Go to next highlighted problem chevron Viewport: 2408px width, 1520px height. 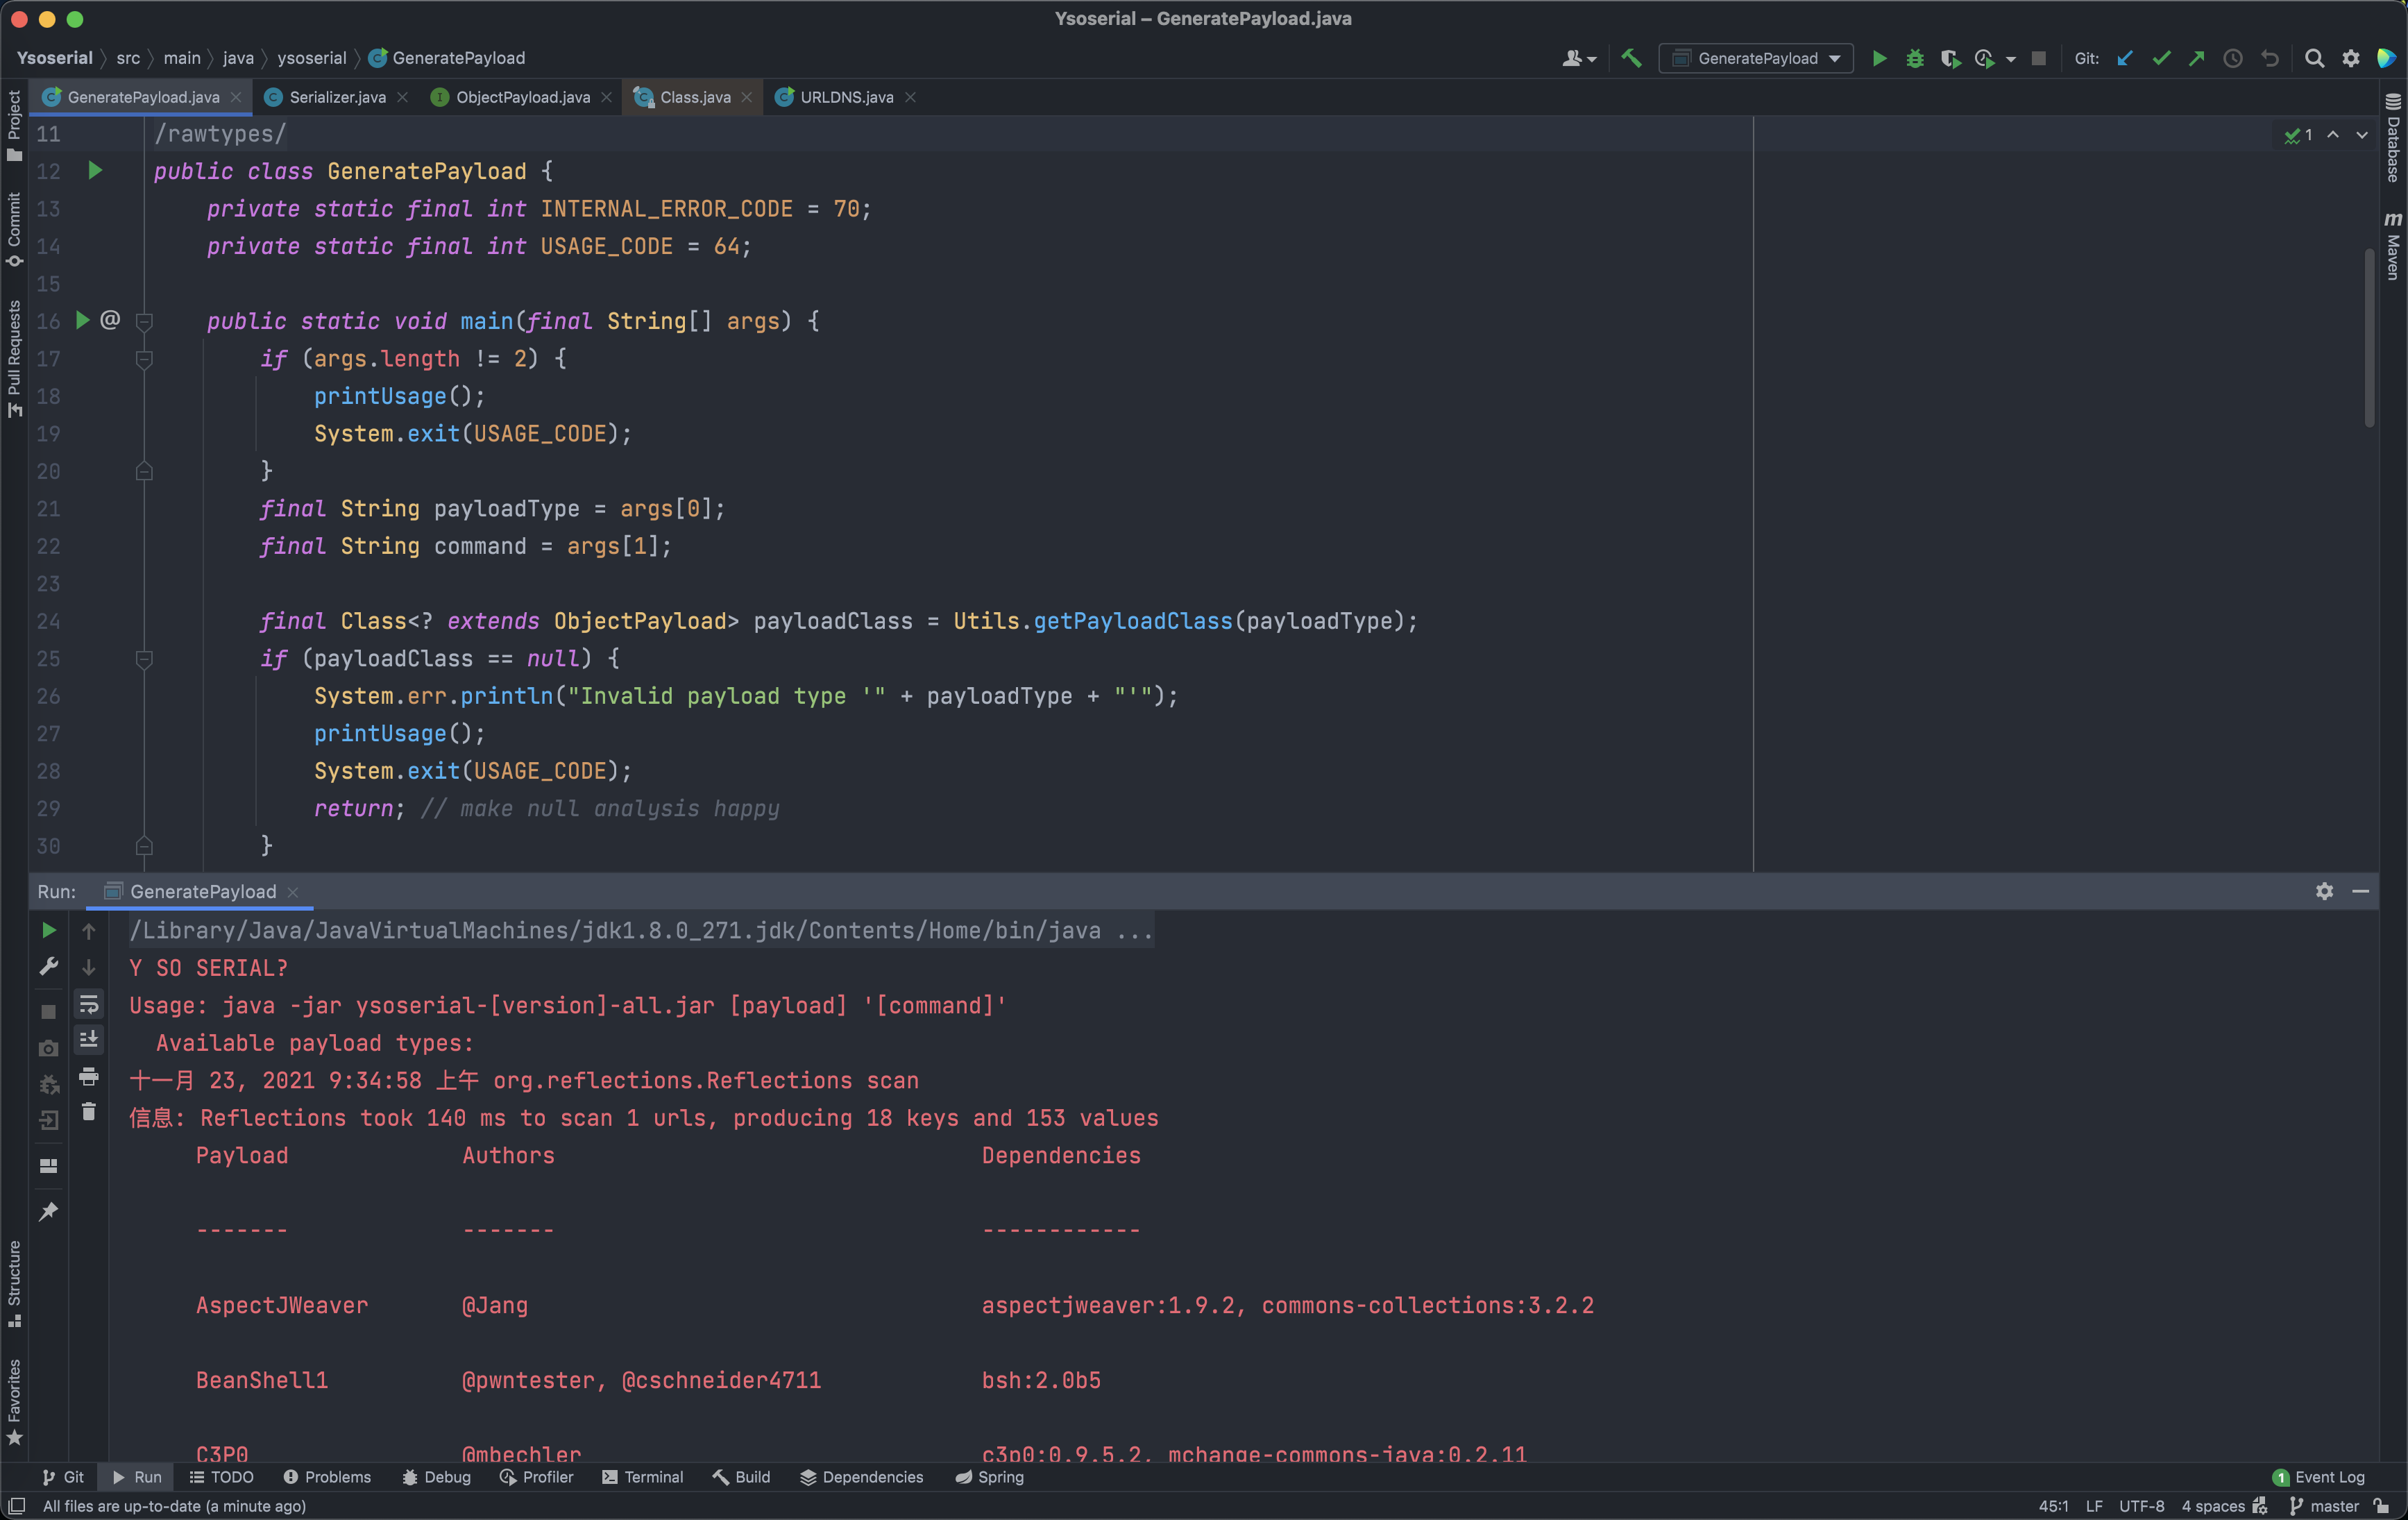pyautogui.click(x=2361, y=134)
